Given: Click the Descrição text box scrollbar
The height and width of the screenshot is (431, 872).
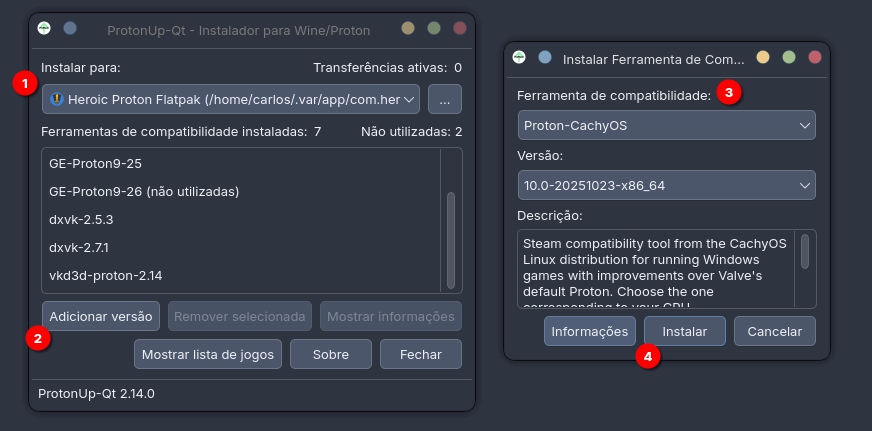Looking at the screenshot, I should click(x=805, y=252).
